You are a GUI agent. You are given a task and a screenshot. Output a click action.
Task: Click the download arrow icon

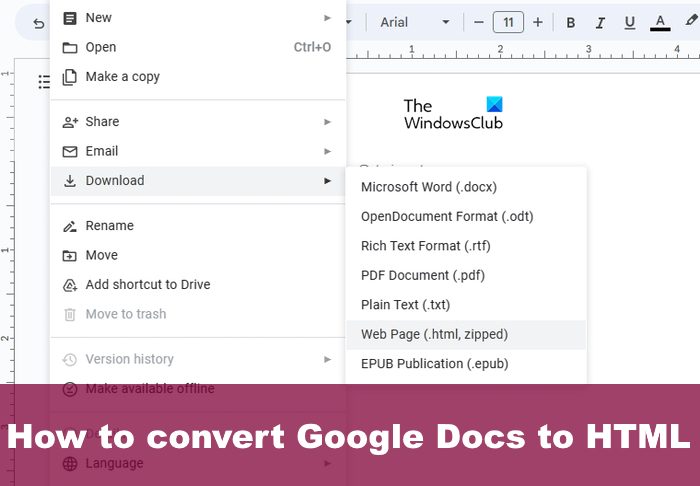click(x=70, y=181)
